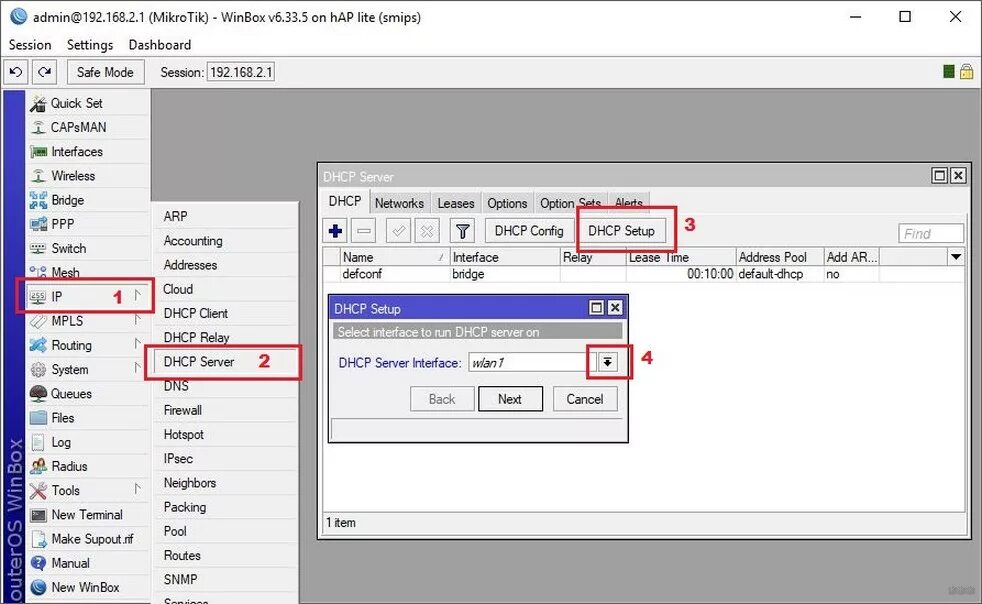The width and height of the screenshot is (982, 604).
Task: Select DHCP Server in the IP submenu
Action: (224, 362)
